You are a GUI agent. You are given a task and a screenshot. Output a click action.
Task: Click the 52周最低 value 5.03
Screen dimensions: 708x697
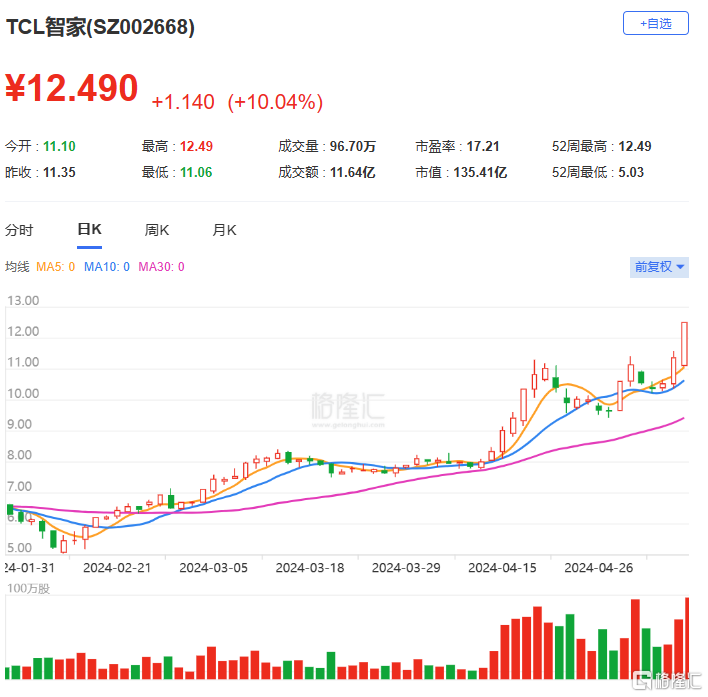pos(631,172)
